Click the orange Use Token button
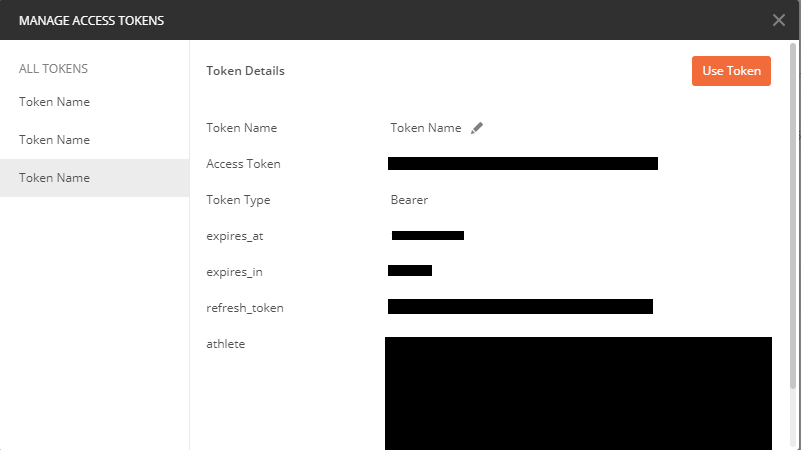This screenshot has height=450, width=801. click(731, 71)
